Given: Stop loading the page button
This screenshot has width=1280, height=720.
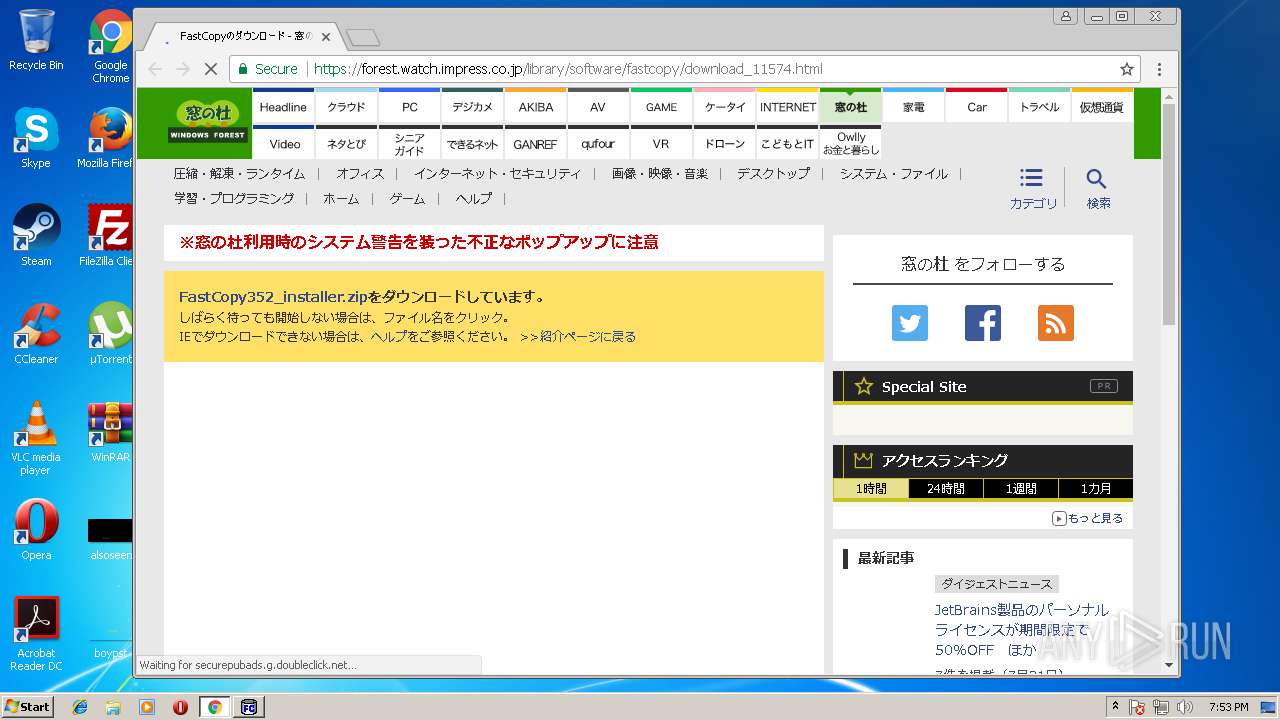Looking at the screenshot, I should click(211, 69).
